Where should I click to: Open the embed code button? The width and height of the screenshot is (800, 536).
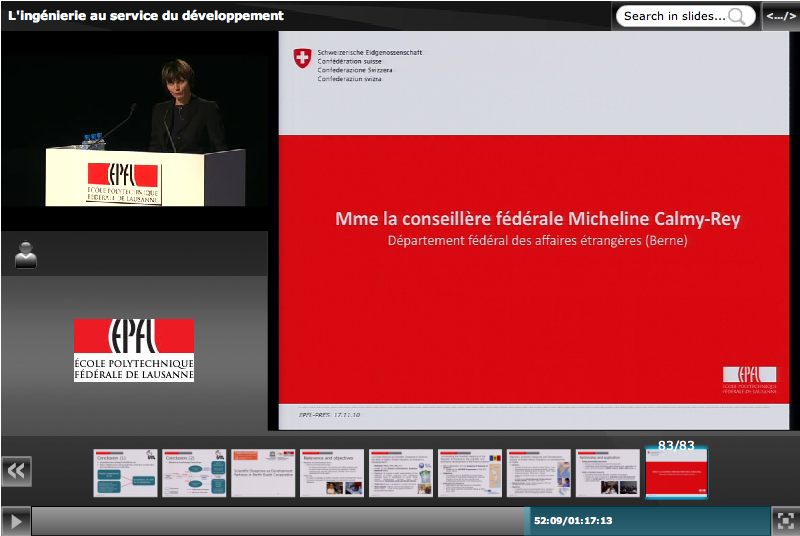coord(781,16)
